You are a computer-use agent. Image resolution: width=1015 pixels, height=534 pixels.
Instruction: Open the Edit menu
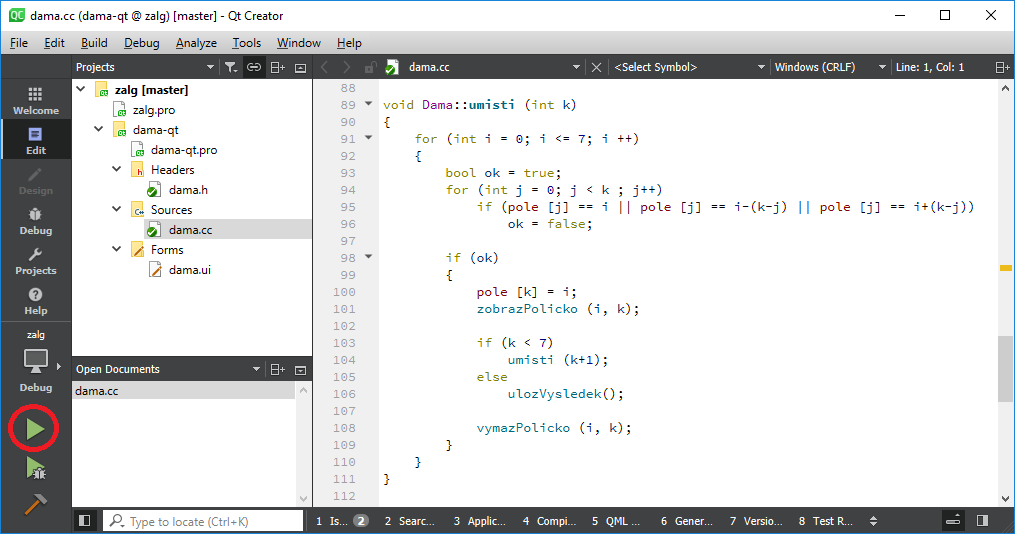click(x=54, y=43)
